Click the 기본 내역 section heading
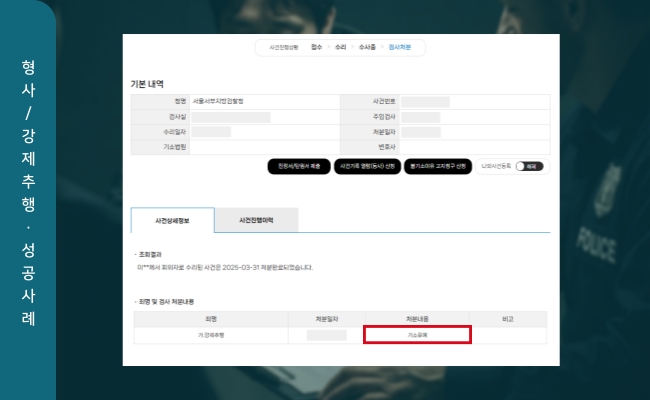Image resolution: width=650 pixels, height=400 pixels. 147,83
